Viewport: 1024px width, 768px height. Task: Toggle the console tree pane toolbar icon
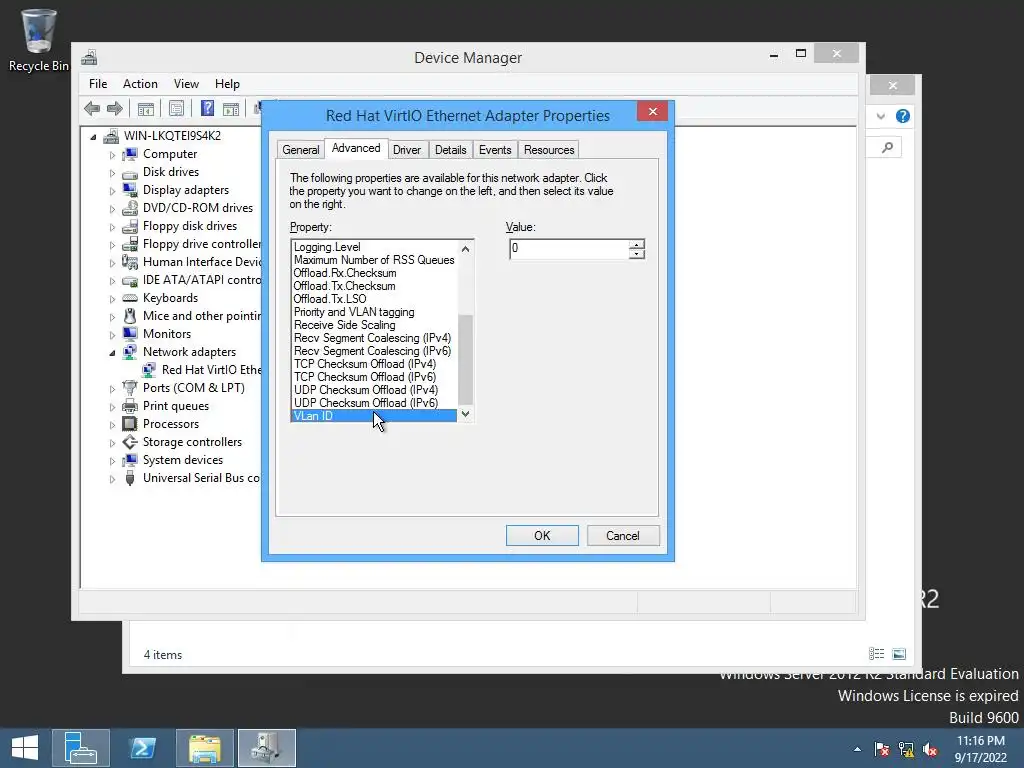click(x=146, y=108)
